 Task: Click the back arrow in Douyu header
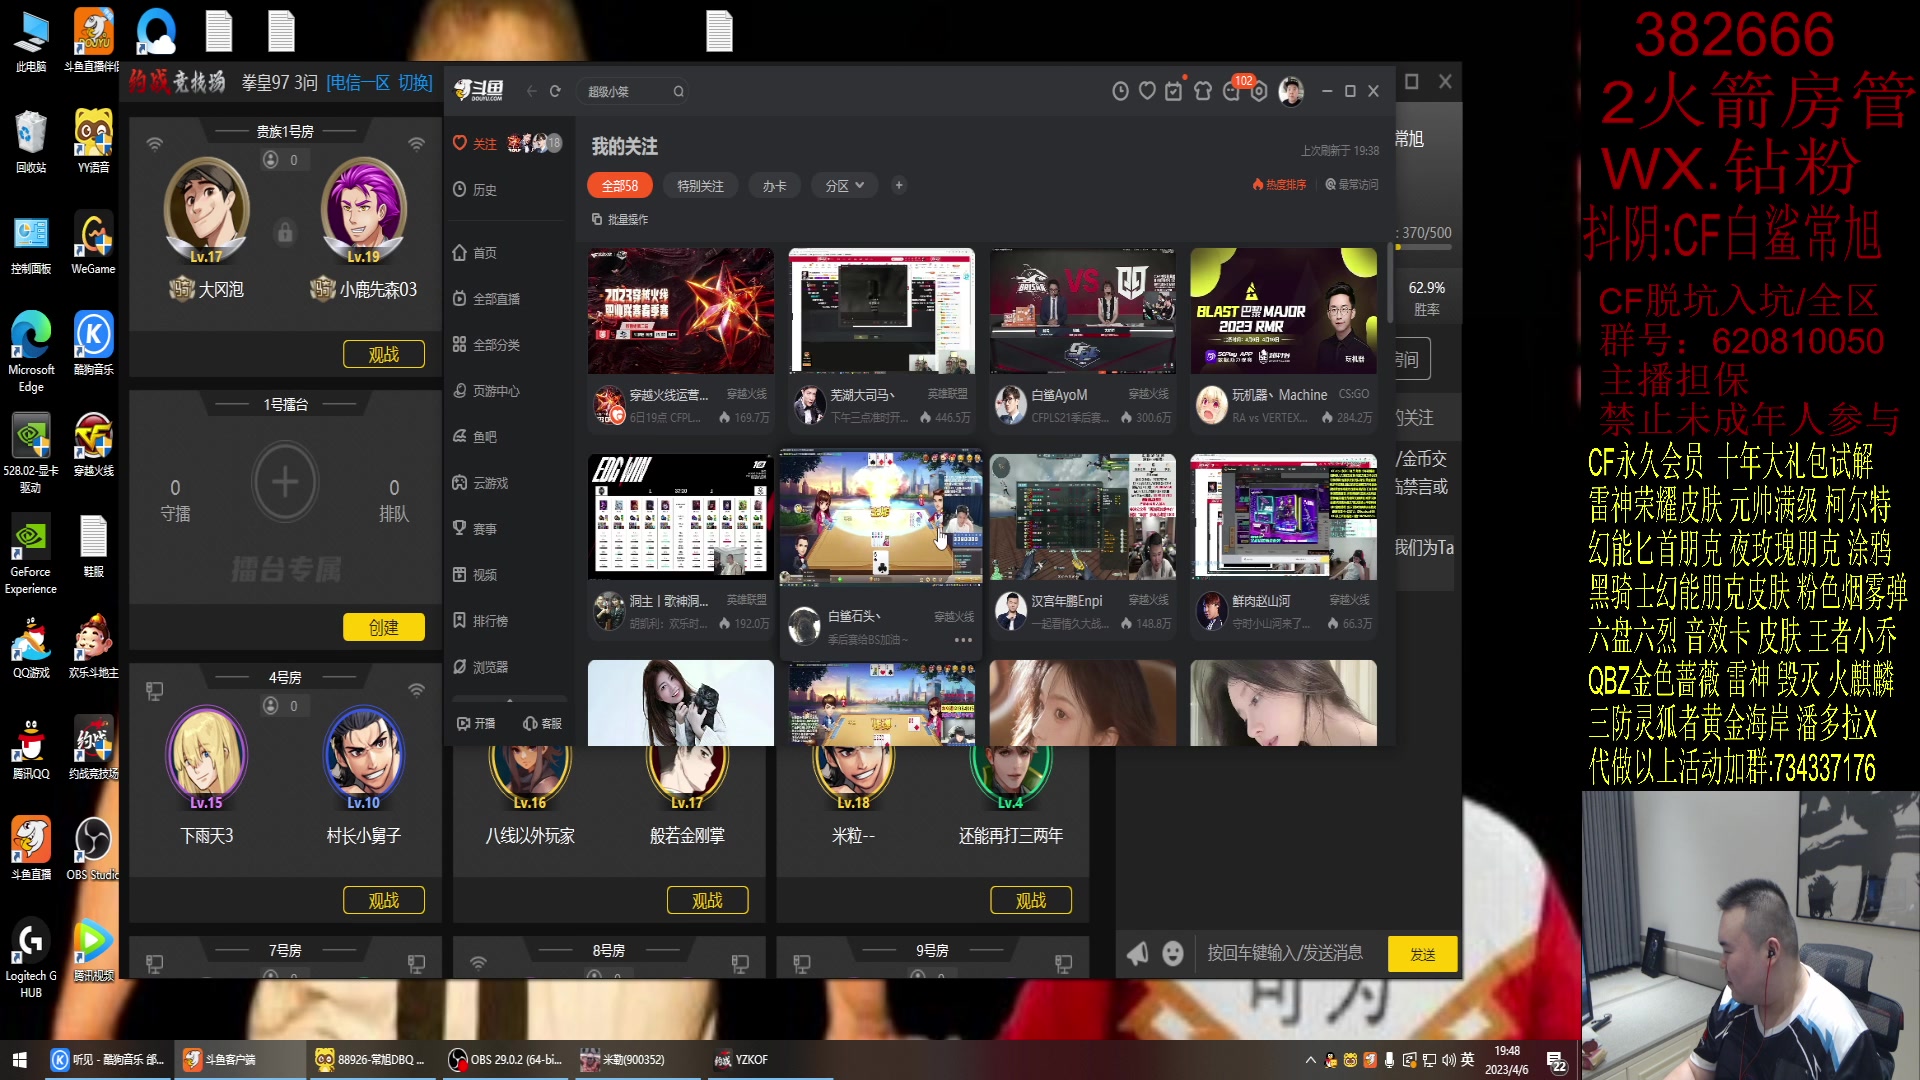(x=532, y=91)
